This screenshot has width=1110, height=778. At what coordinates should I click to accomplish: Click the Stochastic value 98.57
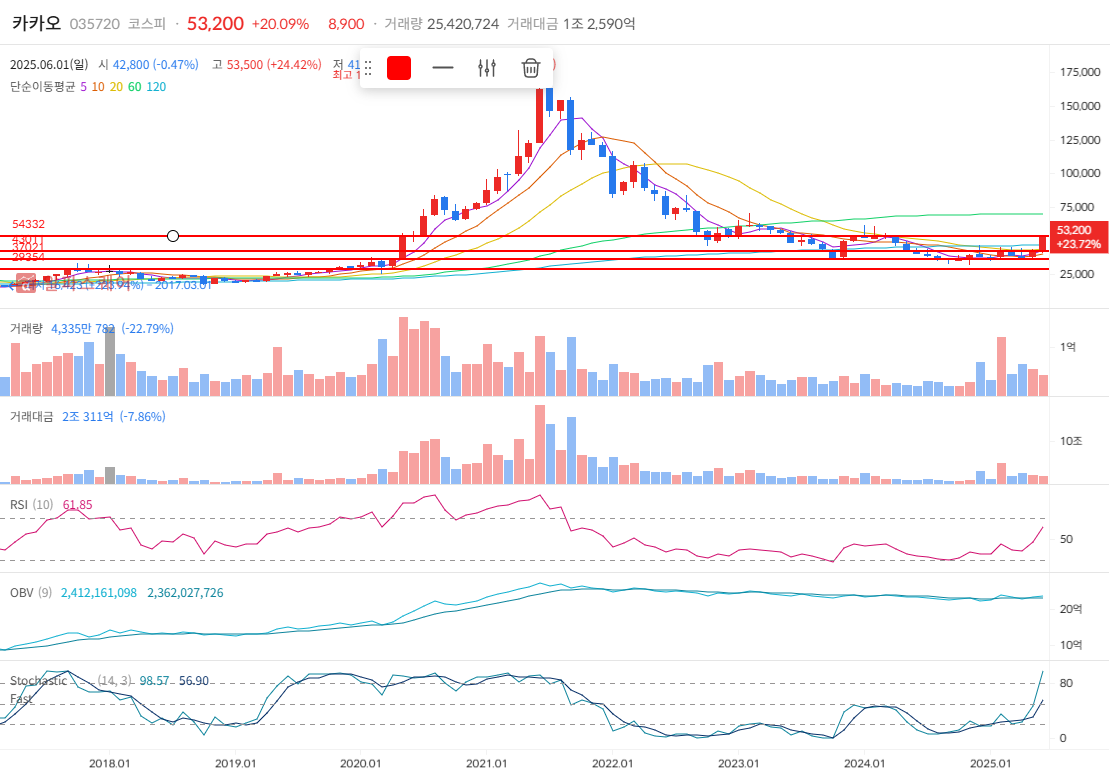[154, 681]
